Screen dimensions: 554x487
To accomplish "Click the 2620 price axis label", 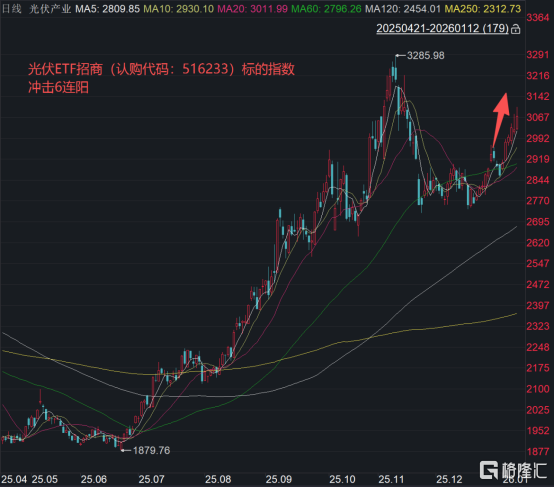I will pyautogui.click(x=538, y=243).
